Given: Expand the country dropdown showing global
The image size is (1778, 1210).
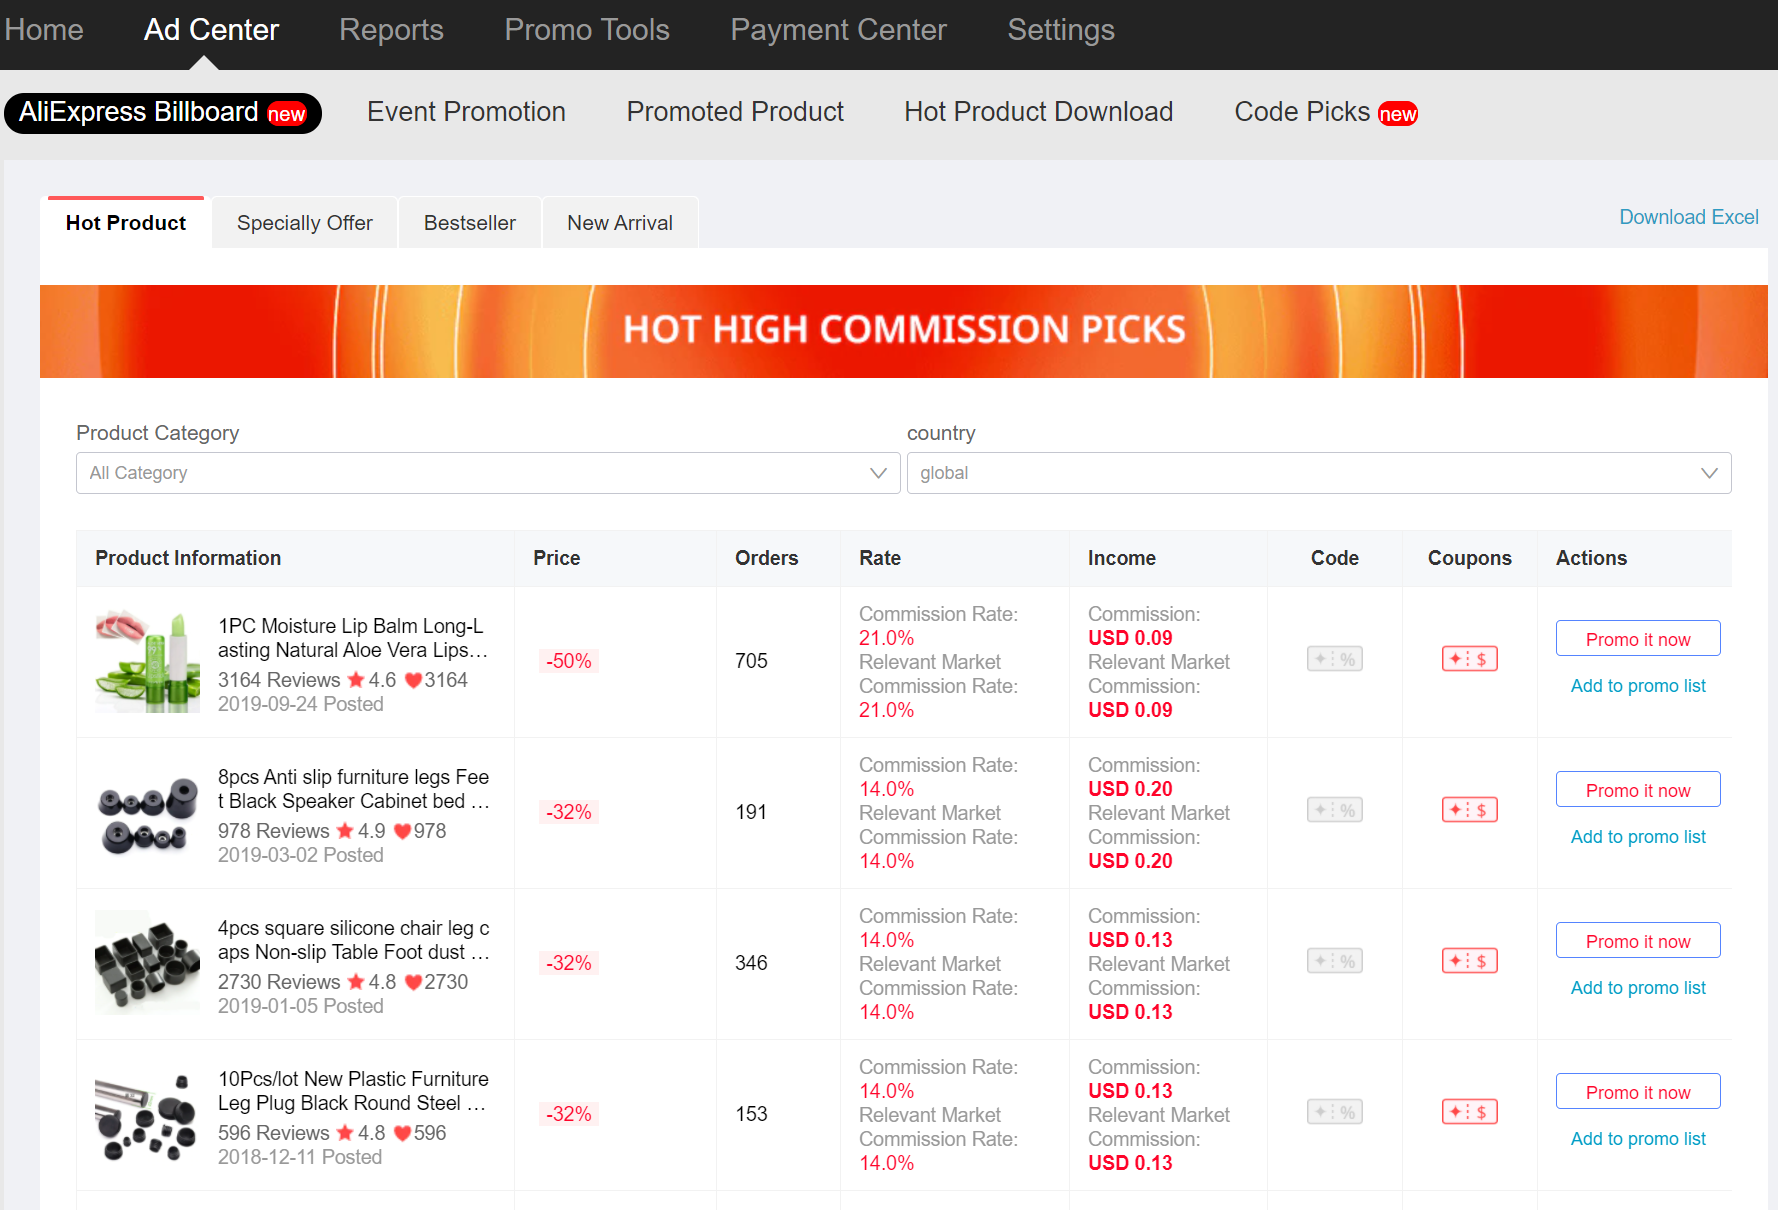Looking at the screenshot, I should (1319, 473).
